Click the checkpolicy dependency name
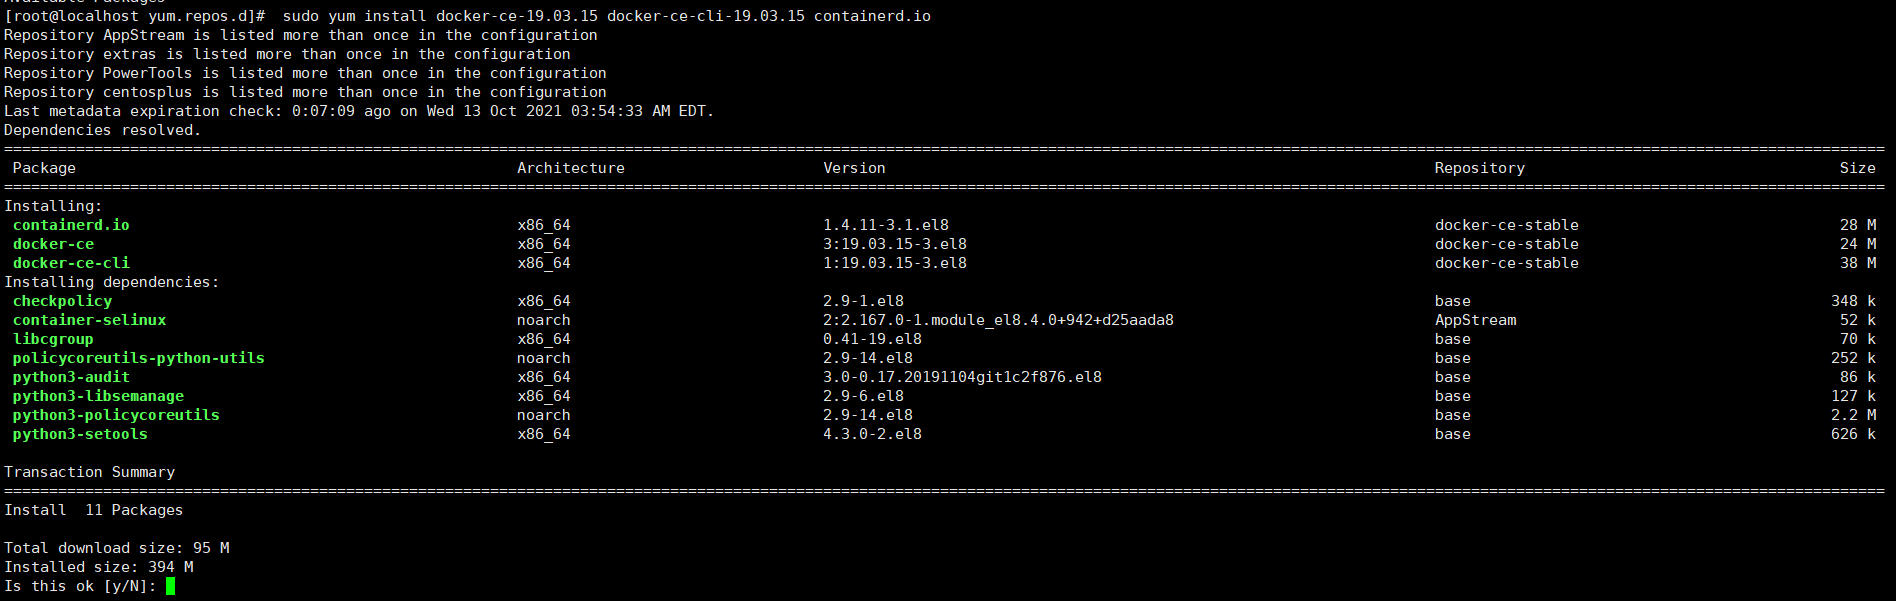 pyautogui.click(x=62, y=301)
